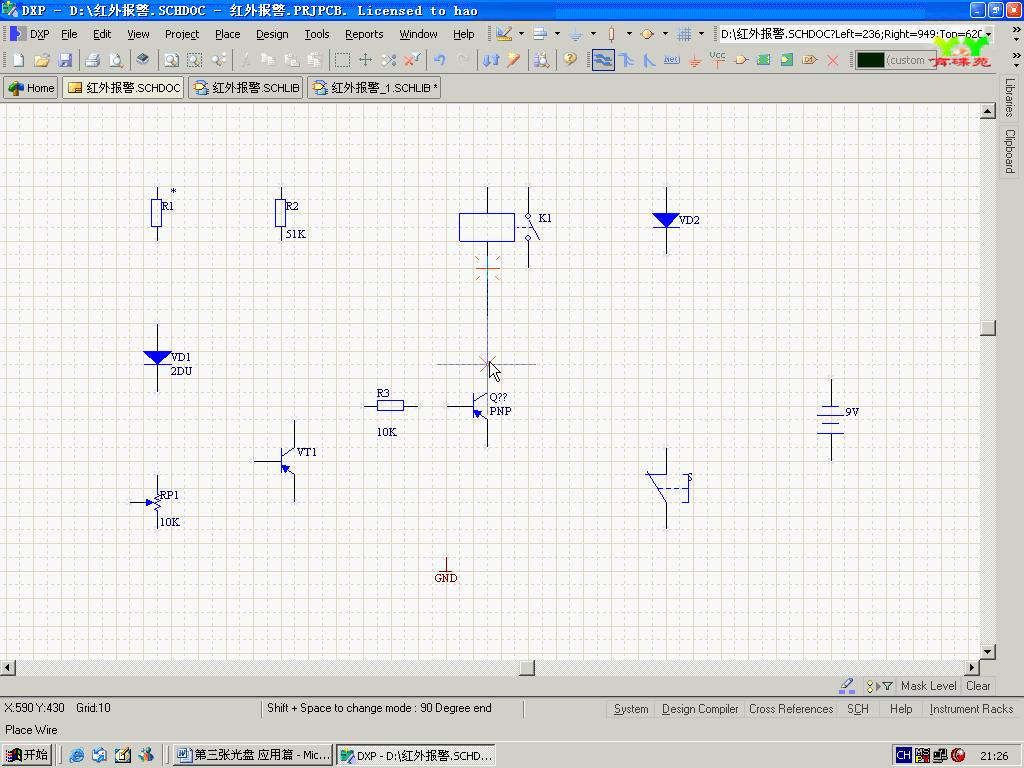1024x768 pixels.
Task: Click the select inside area dashed rectangle
Action: coord(342,60)
